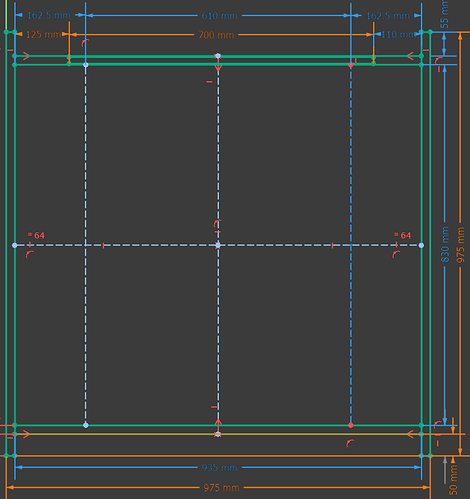This screenshot has height=499, width=470.
Task: Pick the 125 mm orange dimension
Action: coord(43,35)
